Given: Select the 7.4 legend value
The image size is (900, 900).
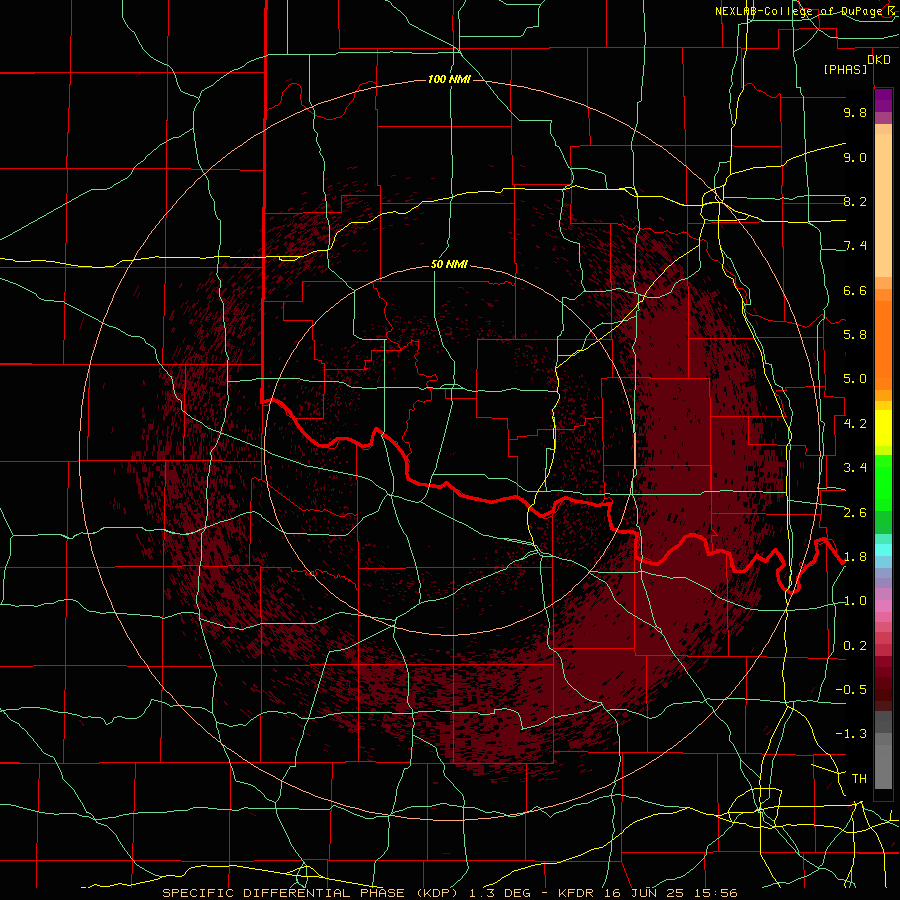Looking at the screenshot, I should [x=855, y=246].
